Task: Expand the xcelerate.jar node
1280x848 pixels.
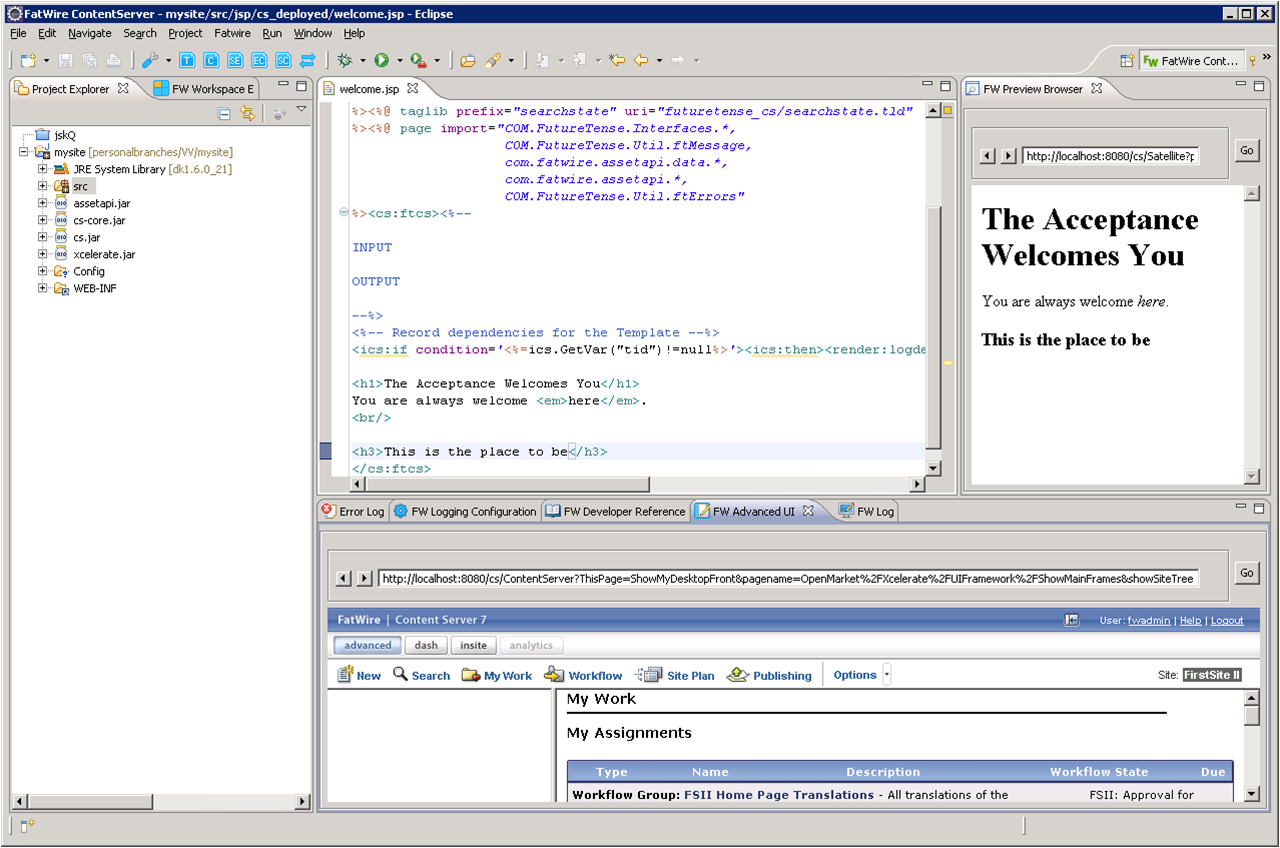Action: tap(43, 254)
